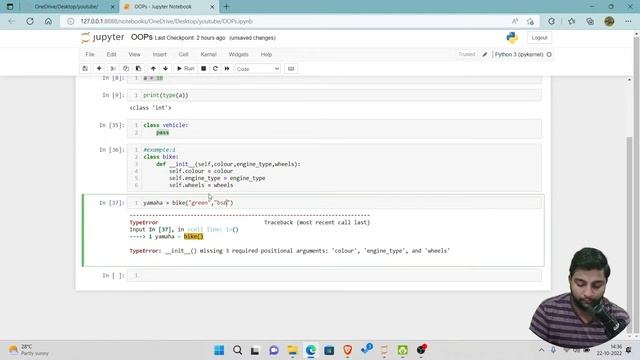The height and width of the screenshot is (360, 640).
Task: Move selected cell up arrow
Action: [153, 69]
